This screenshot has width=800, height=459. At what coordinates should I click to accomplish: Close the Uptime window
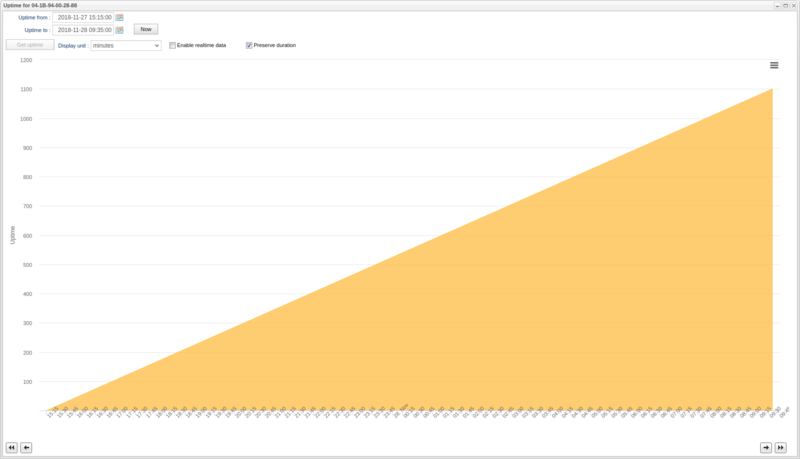(793, 5)
